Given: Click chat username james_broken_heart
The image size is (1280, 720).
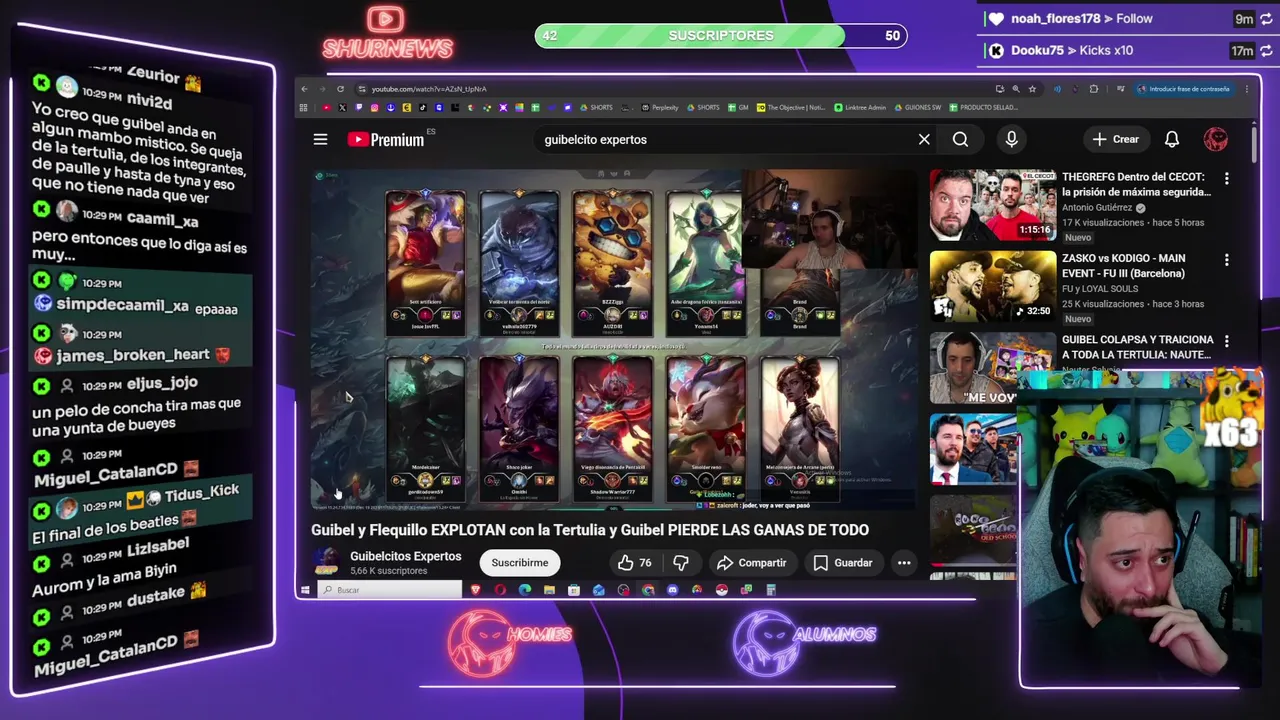Looking at the screenshot, I should [133, 355].
